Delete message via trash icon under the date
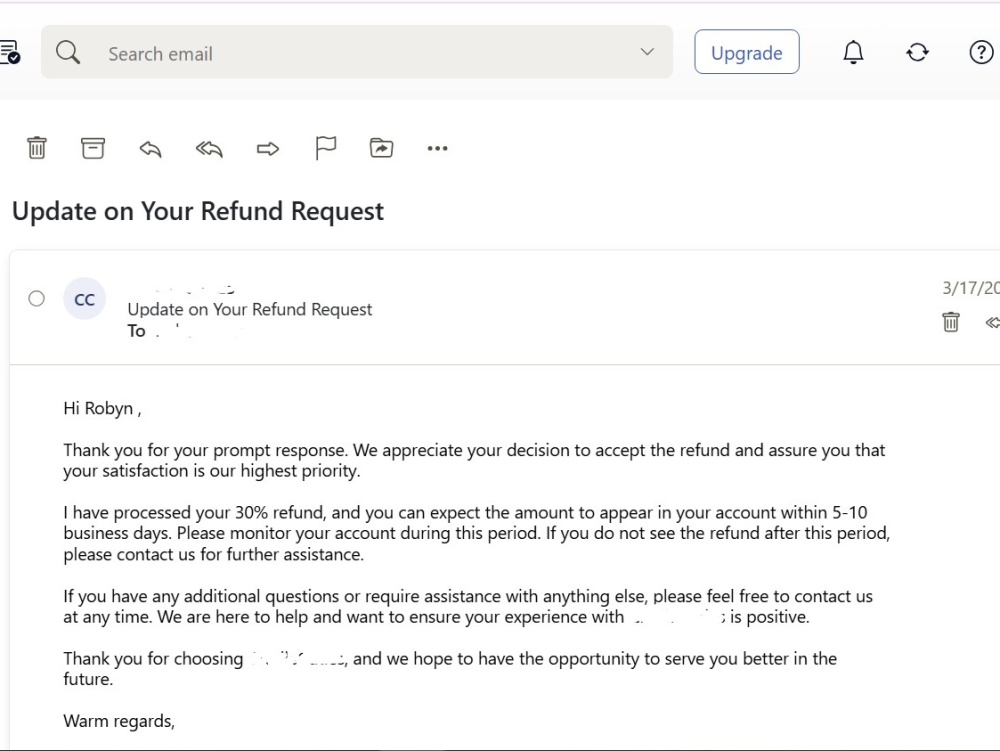The width and height of the screenshot is (1000, 751). (950, 322)
